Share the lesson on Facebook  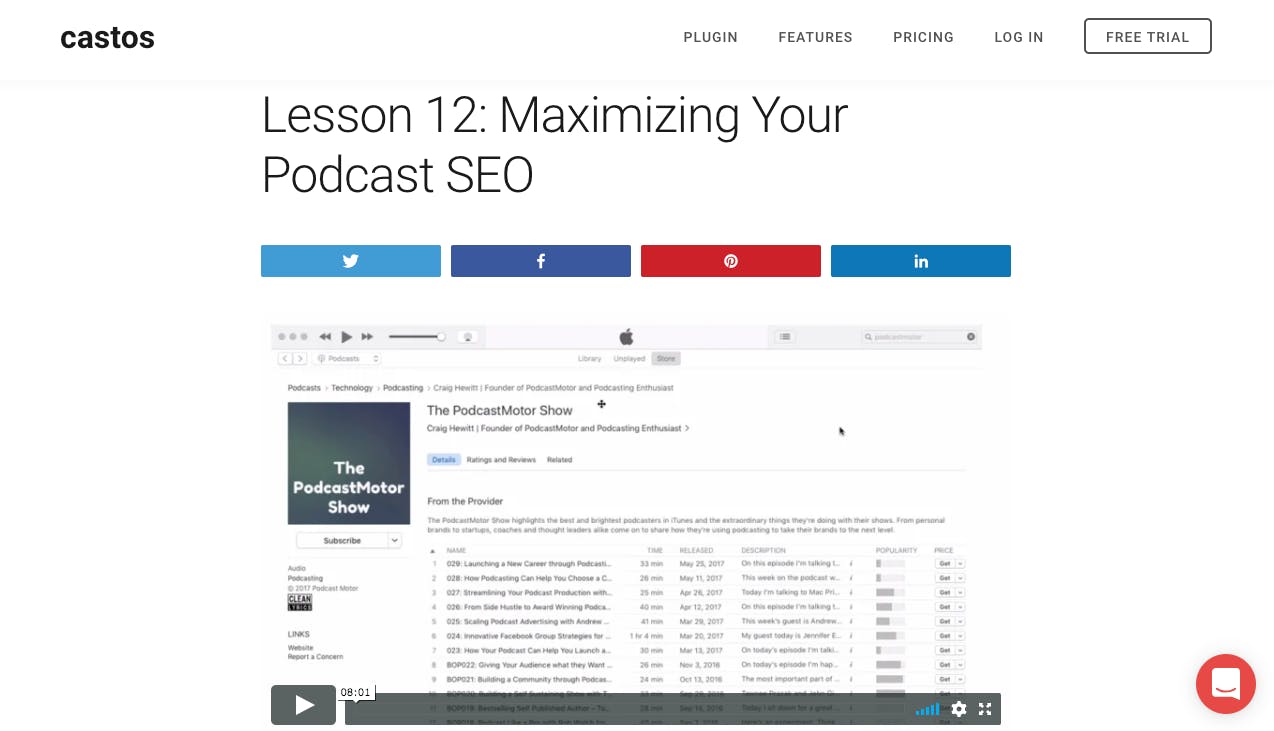click(540, 261)
